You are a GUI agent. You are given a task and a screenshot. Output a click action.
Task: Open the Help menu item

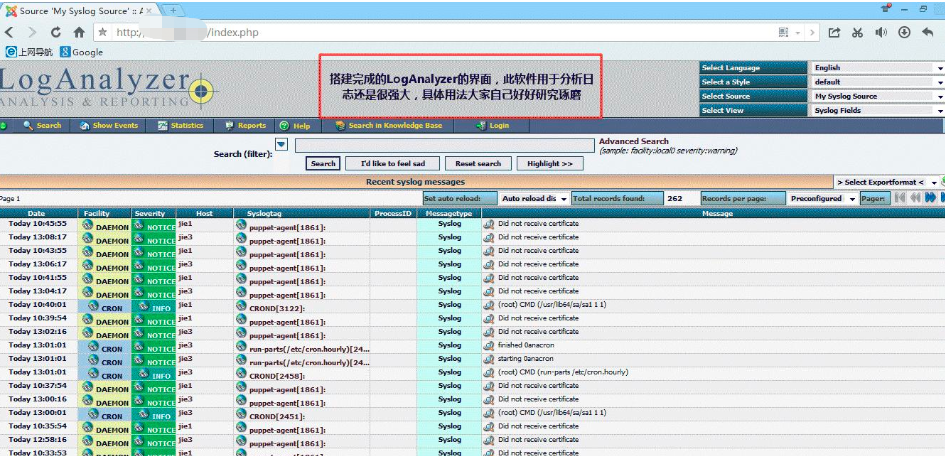click(295, 125)
